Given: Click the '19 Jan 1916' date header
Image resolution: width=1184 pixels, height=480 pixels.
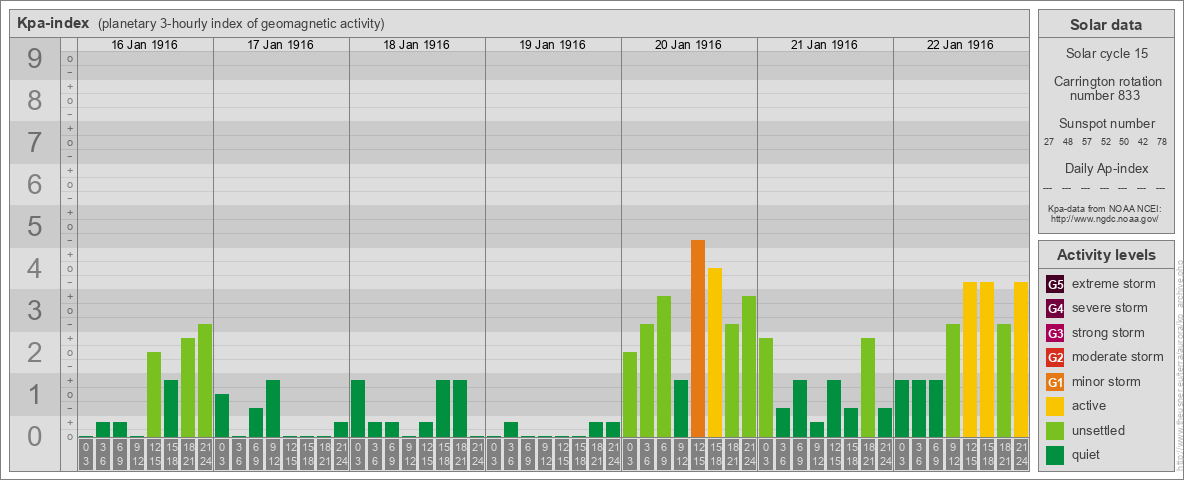Looking at the screenshot, I should (x=553, y=45).
